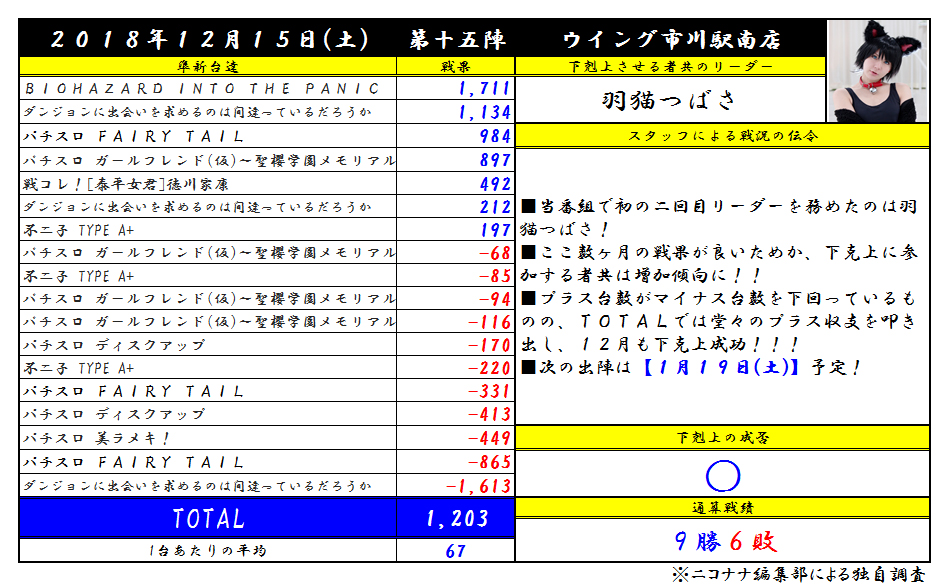The height and width of the screenshot is (586, 950).
Task: Select the total value 1,203
Action: (x=456, y=518)
